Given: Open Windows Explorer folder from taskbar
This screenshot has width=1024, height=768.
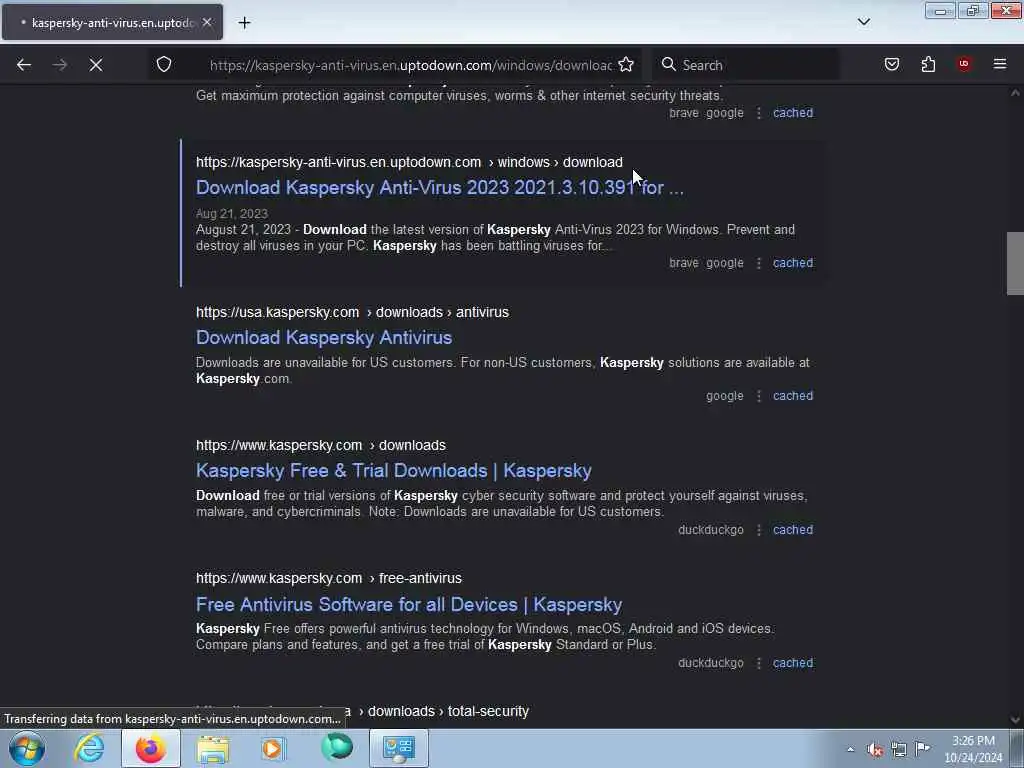Looking at the screenshot, I should pos(212,748).
